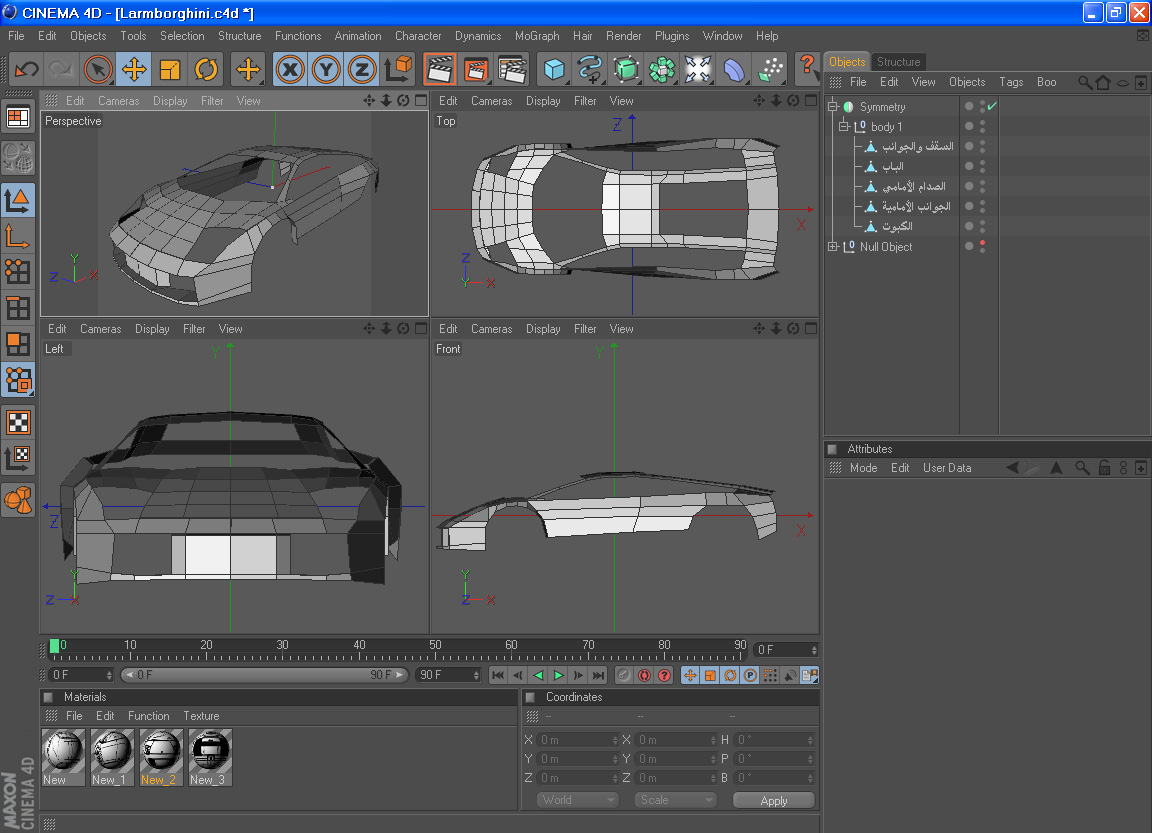Step the end frame 90 F field
This screenshot has width=1152, height=833.
click(x=476, y=675)
